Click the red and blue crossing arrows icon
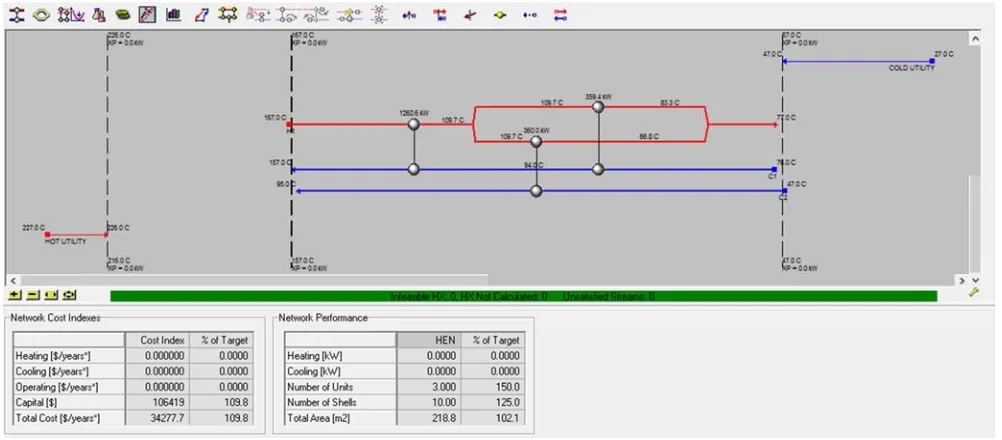1002x440 pixels. 470,15
